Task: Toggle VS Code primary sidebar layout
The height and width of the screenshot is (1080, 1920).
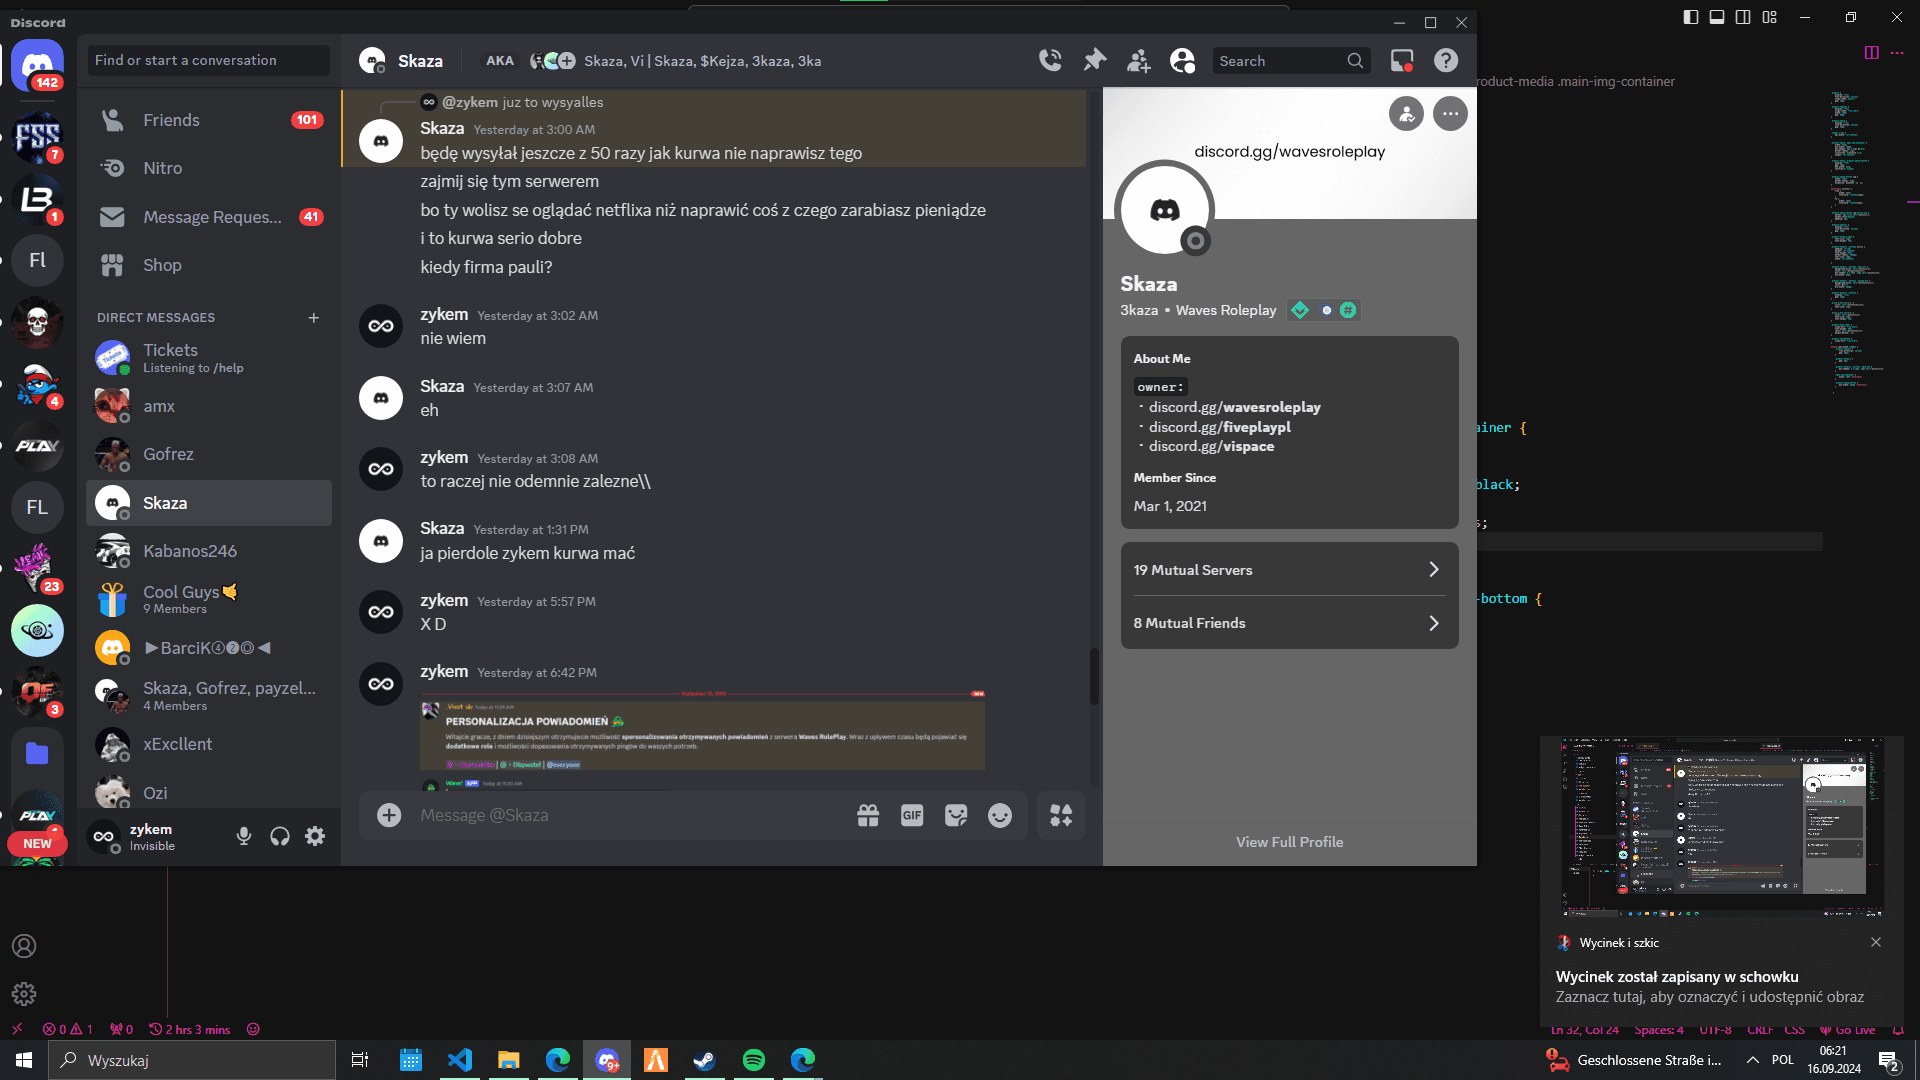Action: [x=1691, y=17]
